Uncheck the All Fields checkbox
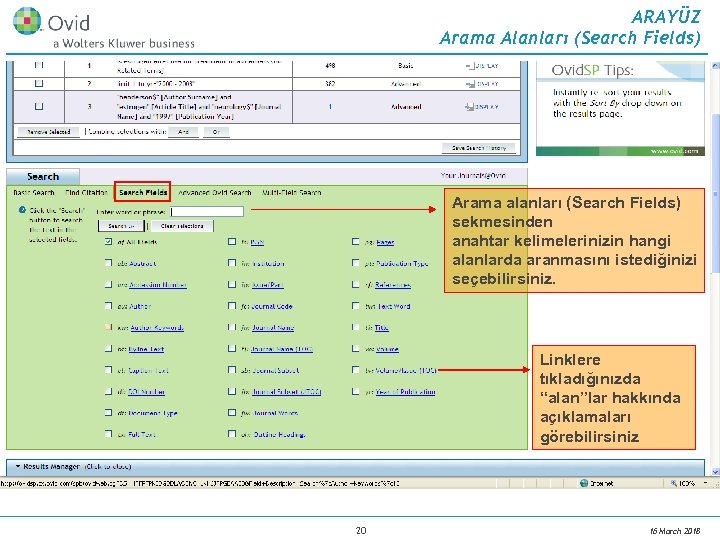 (x=108, y=241)
